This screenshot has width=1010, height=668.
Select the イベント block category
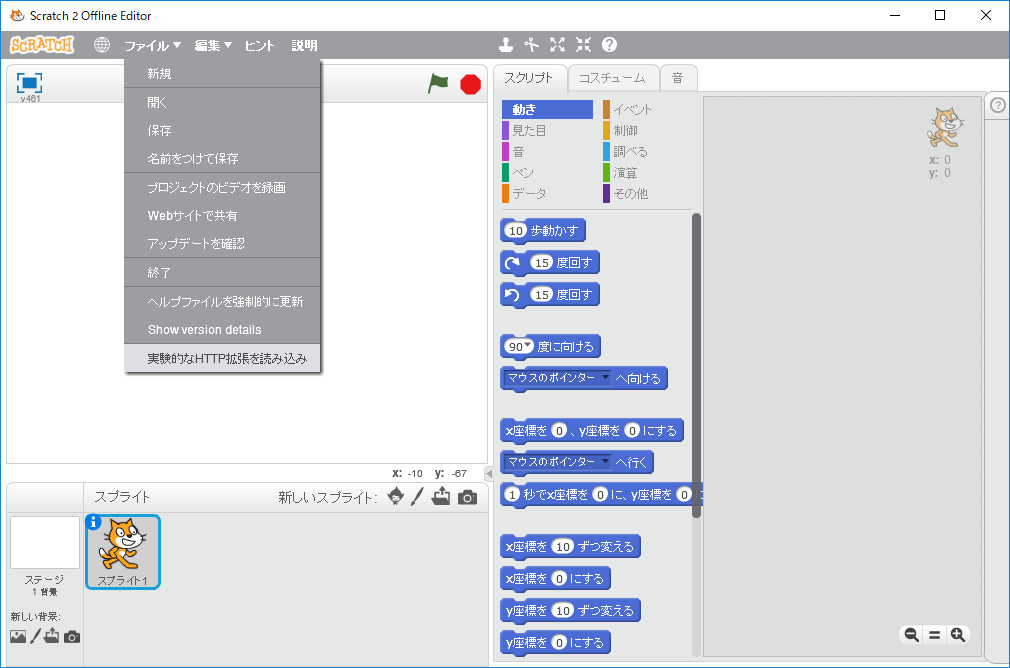click(632, 109)
